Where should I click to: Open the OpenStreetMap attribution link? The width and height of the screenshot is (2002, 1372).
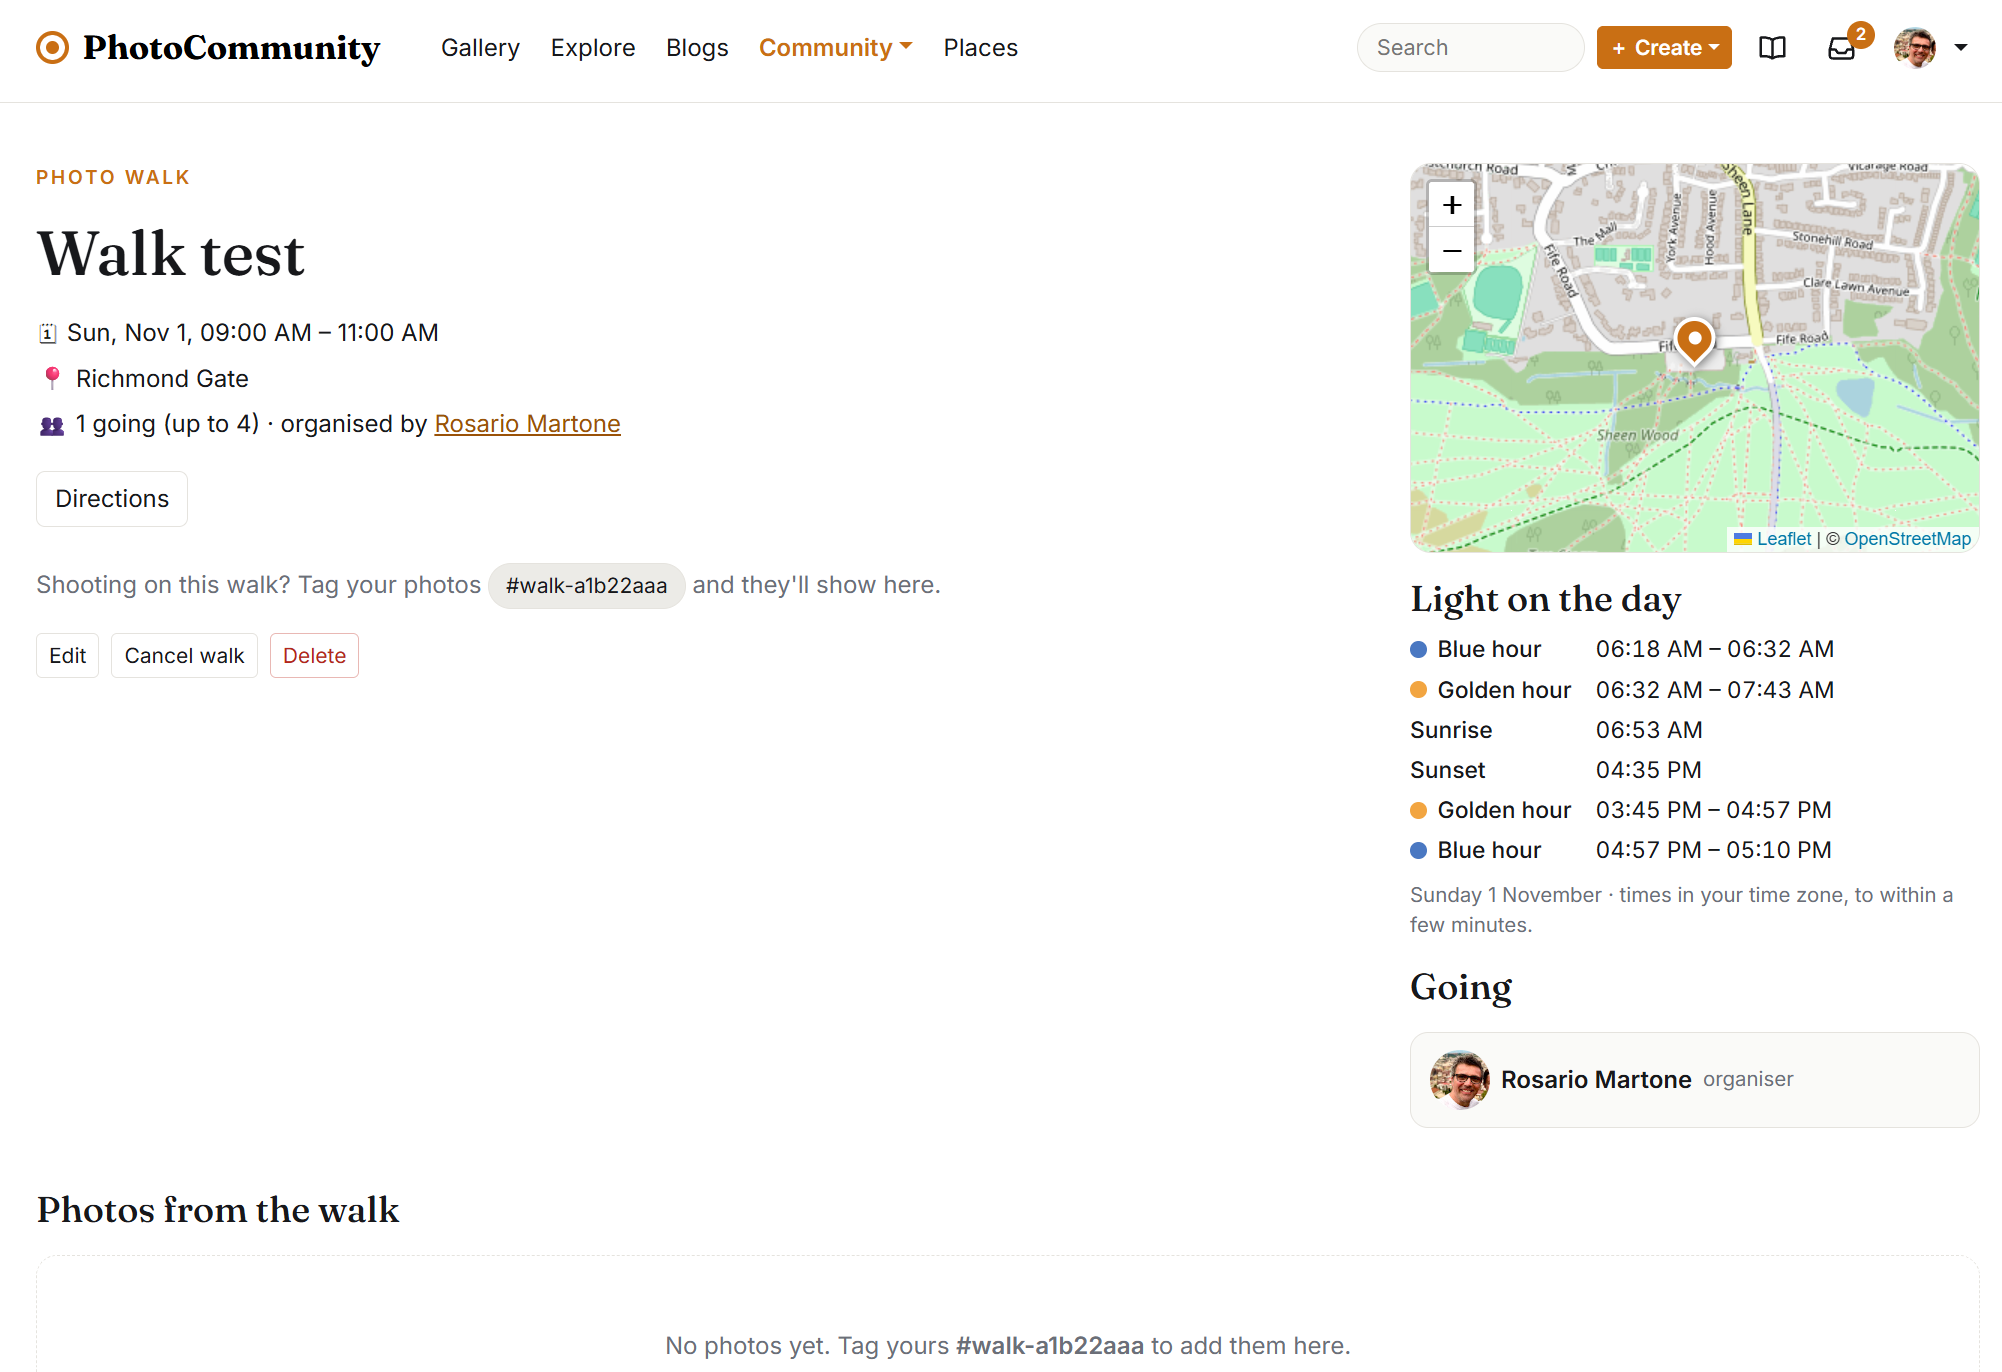coord(1907,539)
